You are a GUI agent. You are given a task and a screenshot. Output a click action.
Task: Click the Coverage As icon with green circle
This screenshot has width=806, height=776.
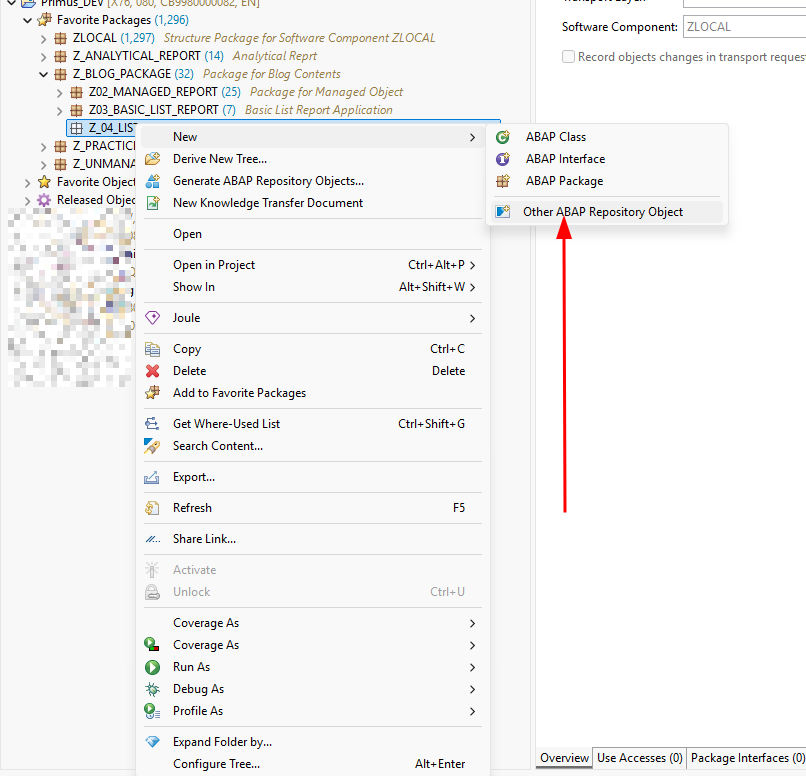pyautogui.click(x=152, y=644)
